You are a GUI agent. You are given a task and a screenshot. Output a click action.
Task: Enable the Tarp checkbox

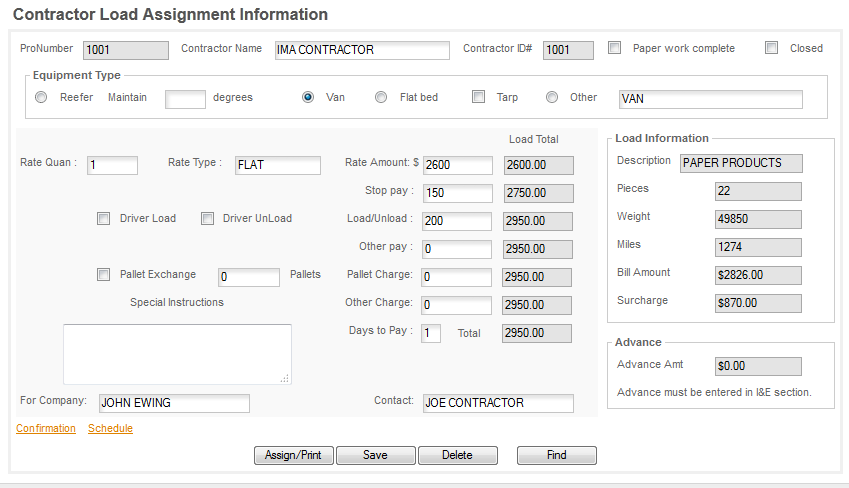coord(478,97)
